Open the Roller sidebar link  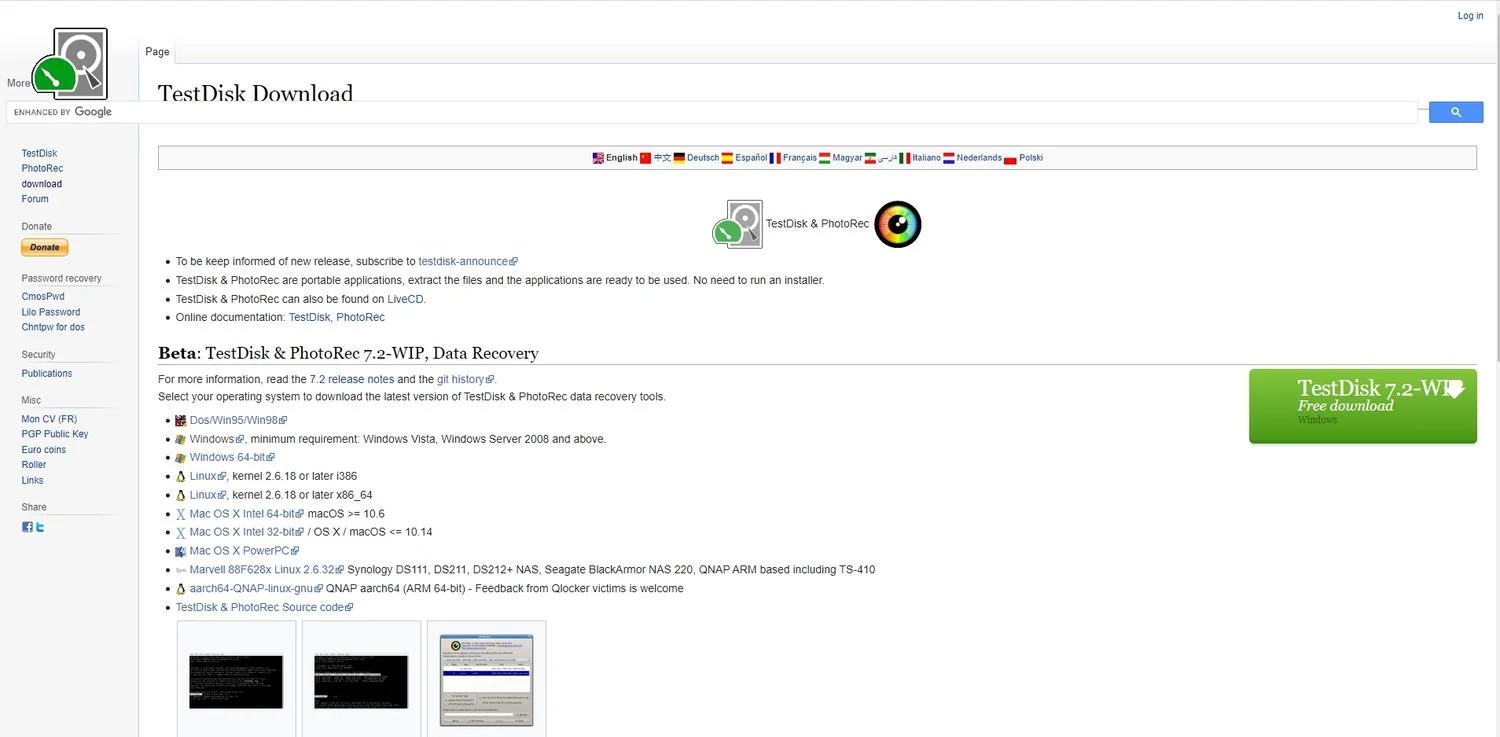tap(34, 465)
